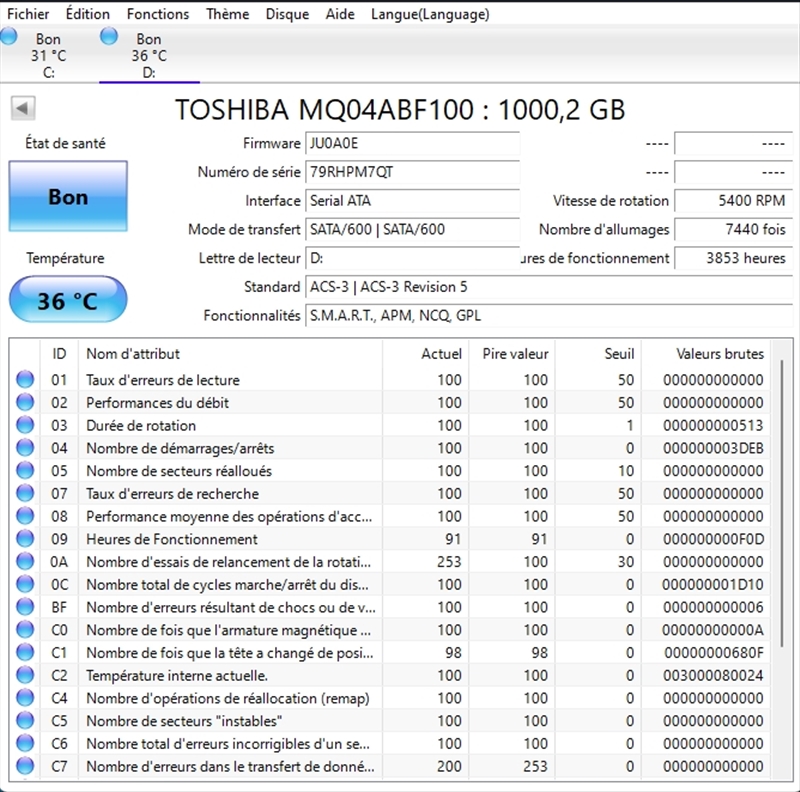Click the status icon for attribute 0C

(25, 584)
